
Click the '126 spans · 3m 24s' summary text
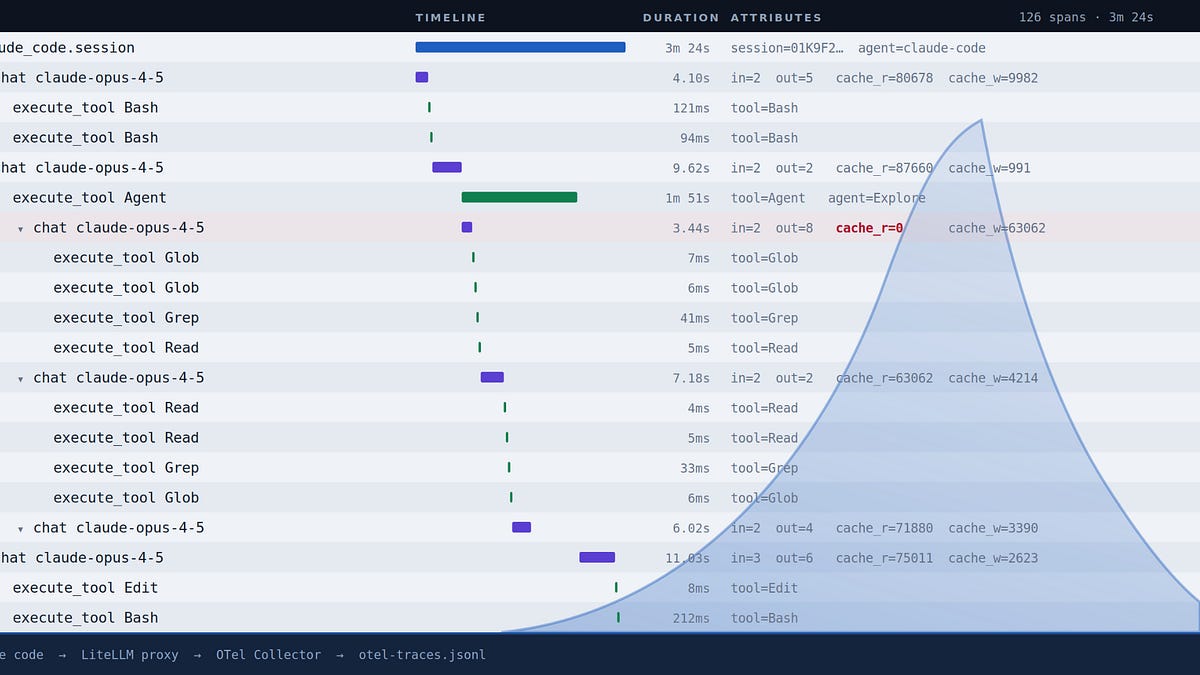[x=1086, y=18]
